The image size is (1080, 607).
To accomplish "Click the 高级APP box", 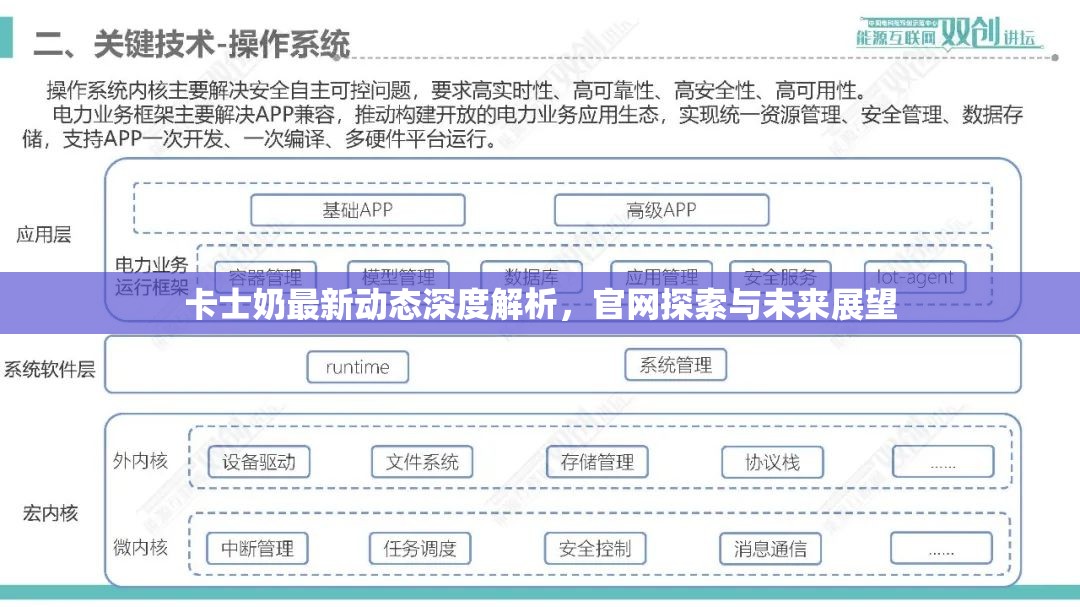I will pos(661,210).
